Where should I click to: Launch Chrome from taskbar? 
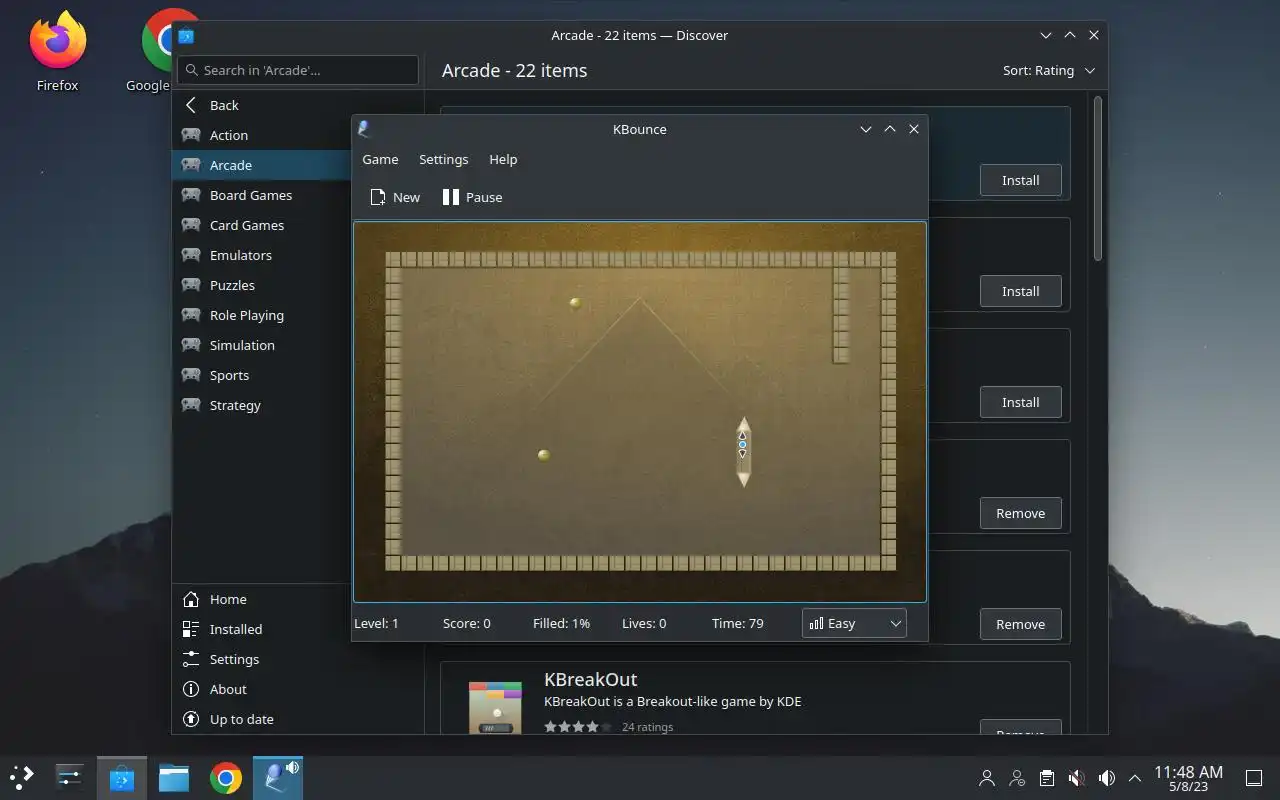226,777
